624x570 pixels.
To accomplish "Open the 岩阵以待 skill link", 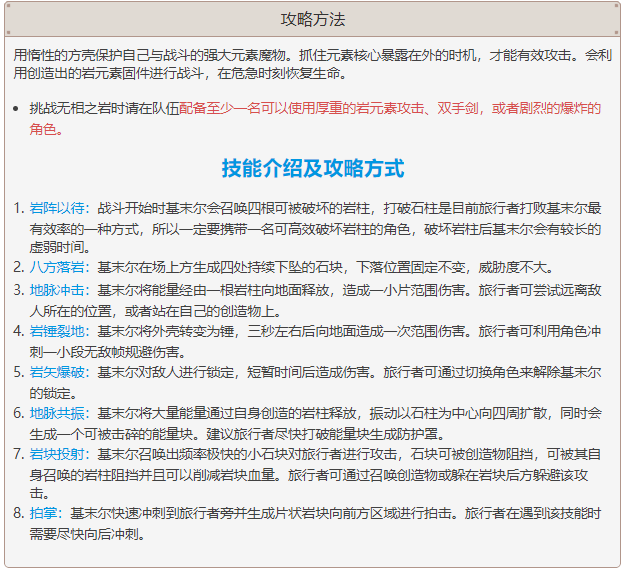I will pyautogui.click(x=57, y=208).
